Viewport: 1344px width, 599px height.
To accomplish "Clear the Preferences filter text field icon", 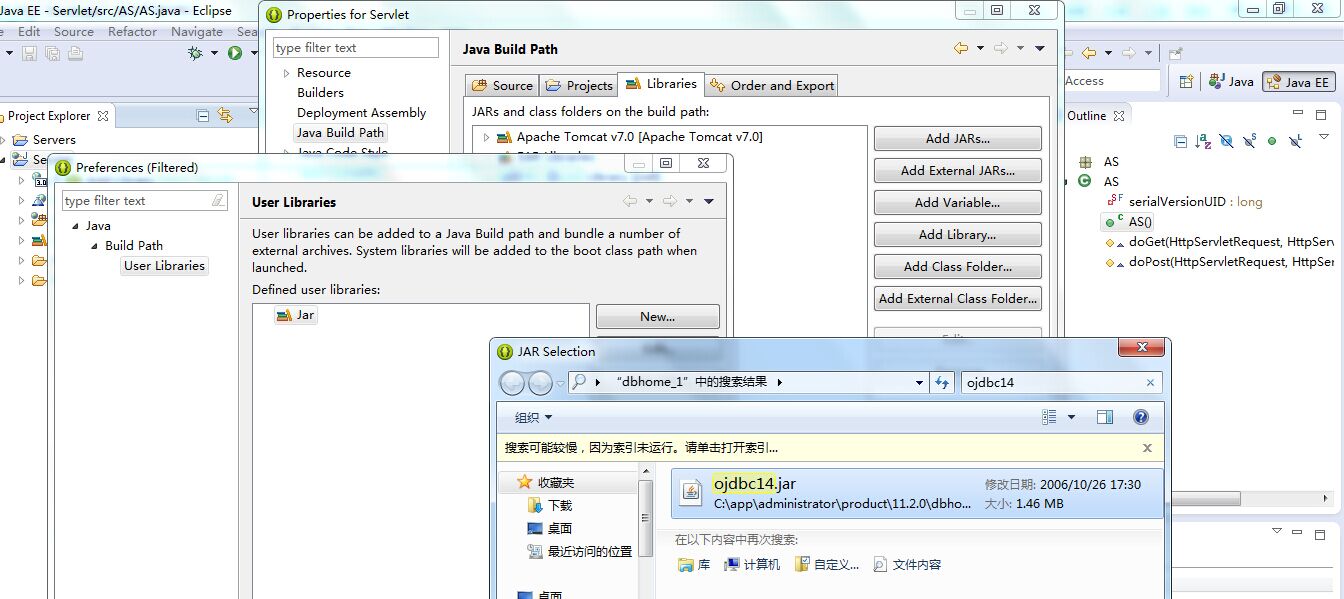I will pos(218,201).
